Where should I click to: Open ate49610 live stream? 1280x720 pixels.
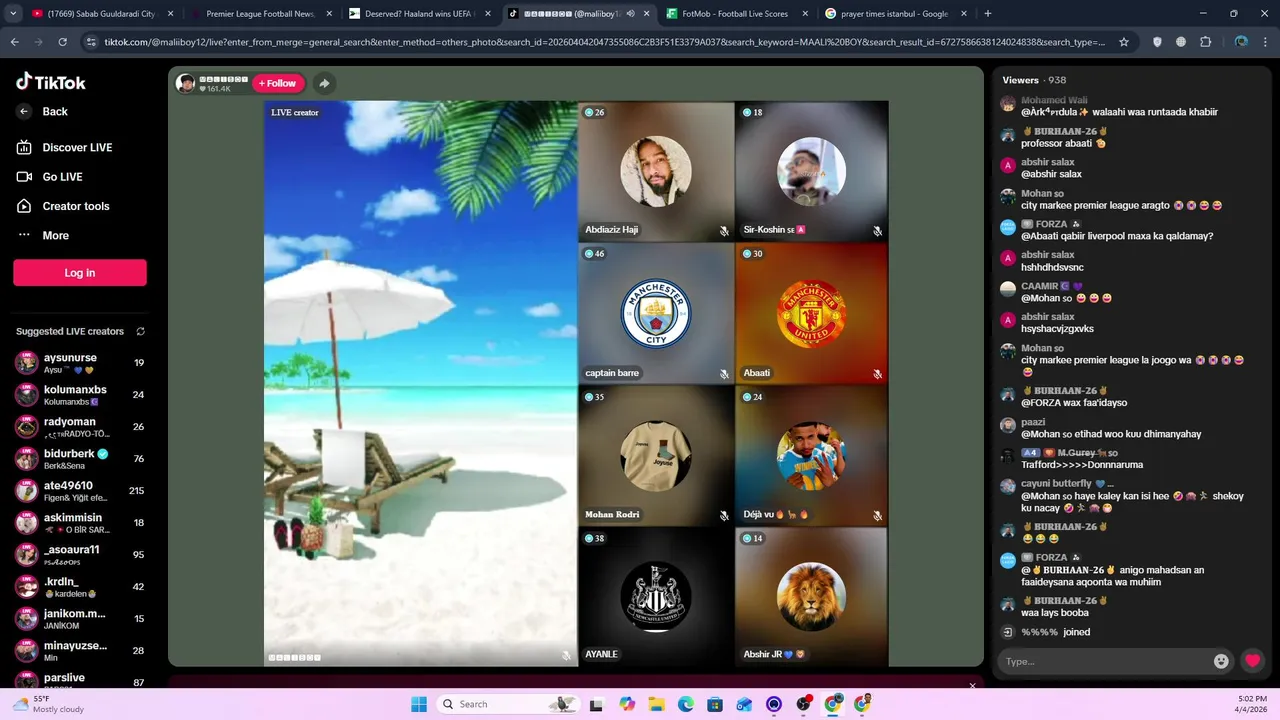[x=80, y=491]
